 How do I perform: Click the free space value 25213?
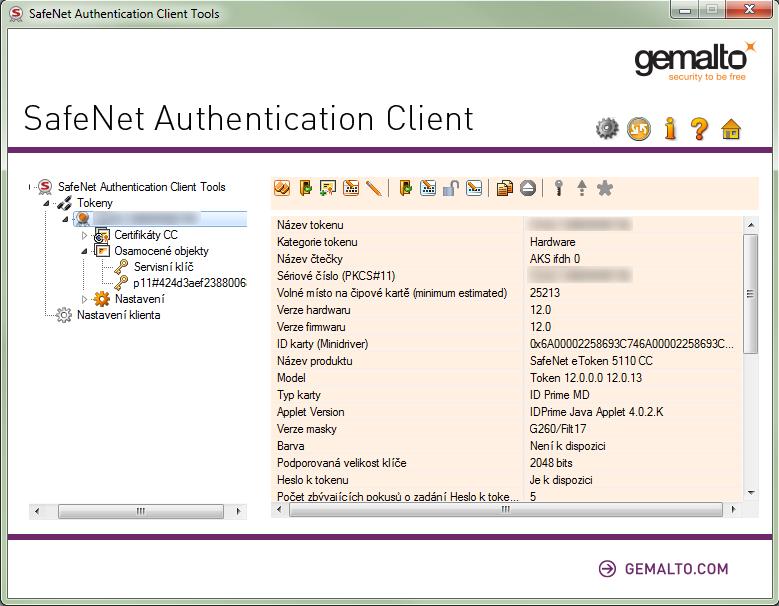click(545, 293)
